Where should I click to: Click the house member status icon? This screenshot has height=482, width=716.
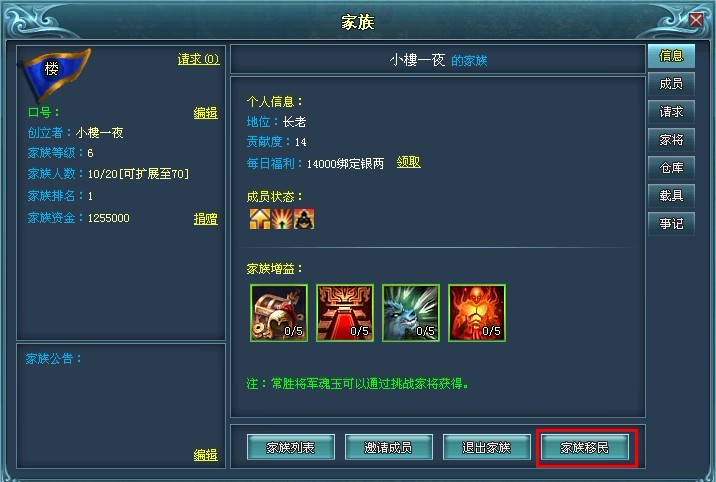pyautogui.click(x=260, y=219)
